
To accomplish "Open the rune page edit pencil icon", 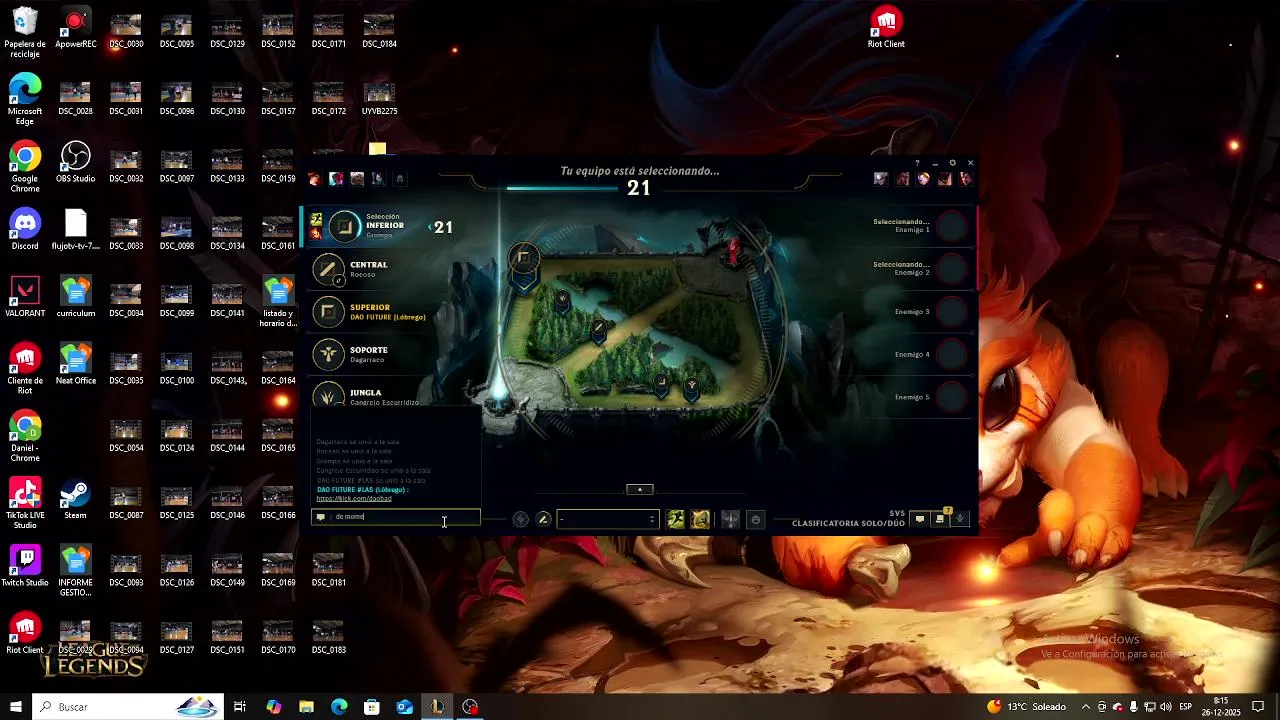I will click(x=544, y=519).
